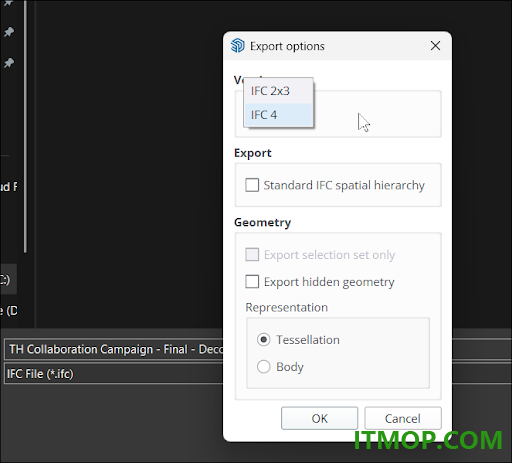
Task: Click the middle pin icon in sidebar
Action: coord(9,32)
